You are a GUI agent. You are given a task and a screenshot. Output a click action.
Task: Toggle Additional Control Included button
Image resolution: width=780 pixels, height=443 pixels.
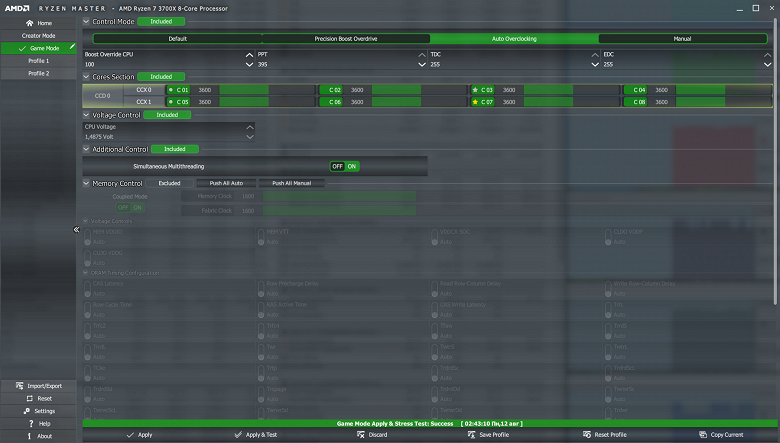point(175,149)
